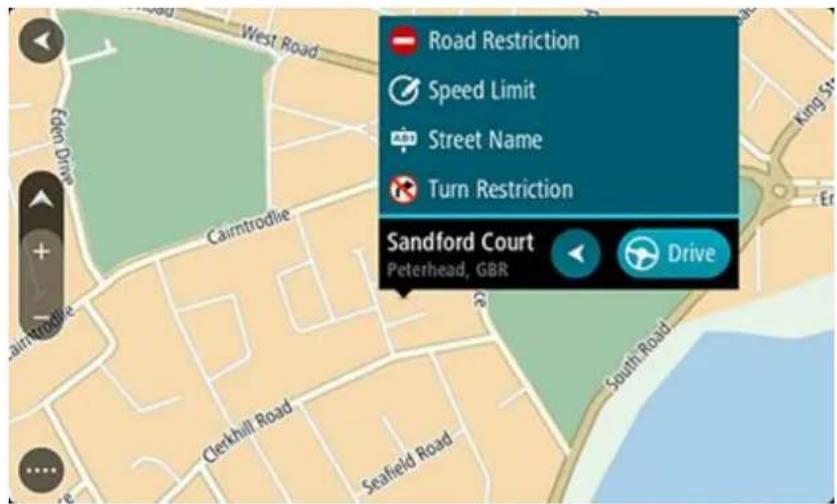Start driving to Sandford Court
The width and height of the screenshot is (837, 504).
click(x=674, y=254)
